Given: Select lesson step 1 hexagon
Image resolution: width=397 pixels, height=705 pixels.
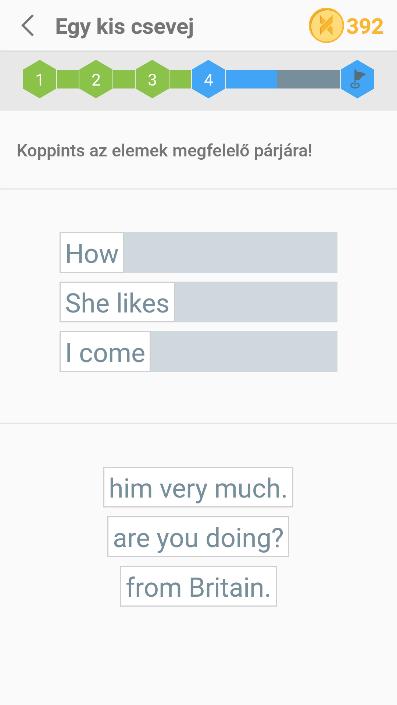Looking at the screenshot, I should pos(40,80).
